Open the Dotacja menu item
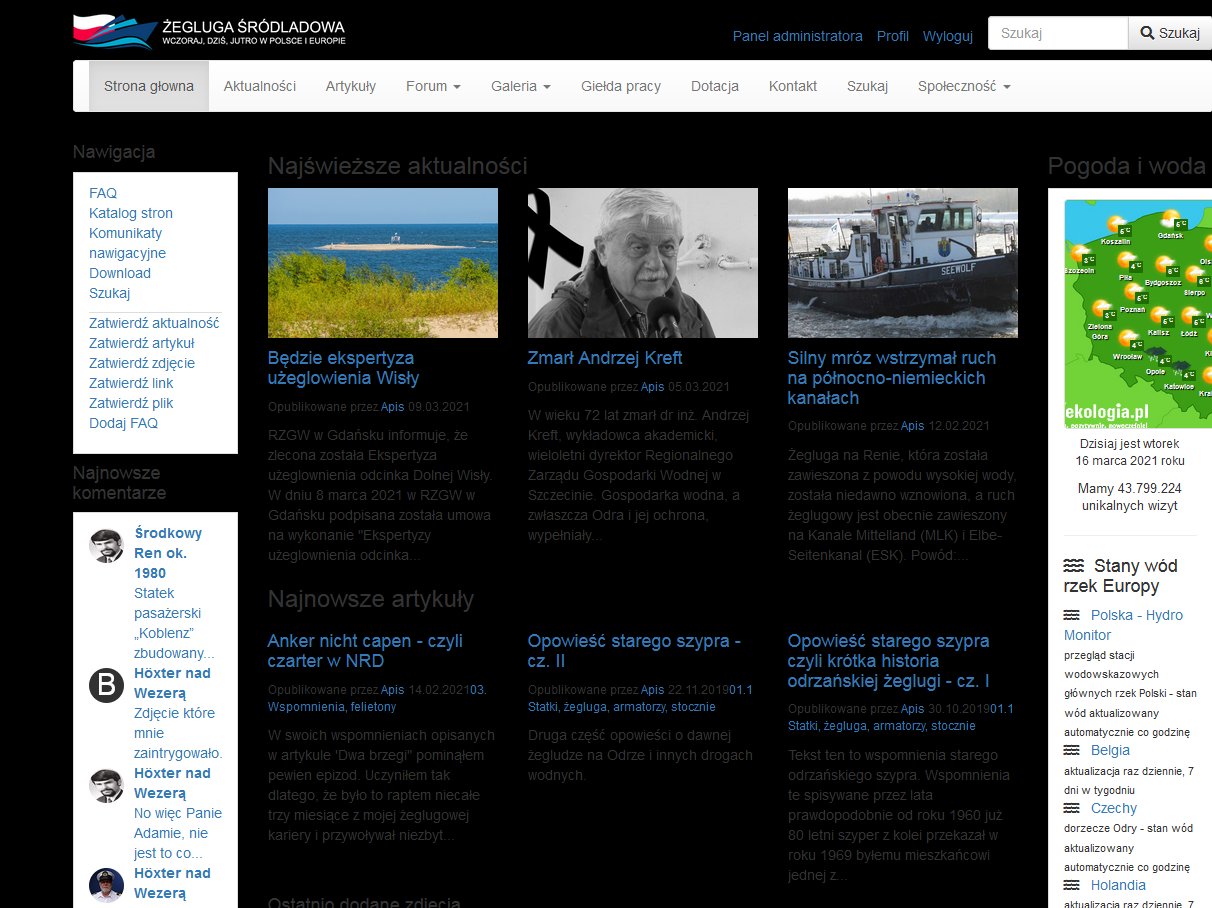 [x=715, y=86]
